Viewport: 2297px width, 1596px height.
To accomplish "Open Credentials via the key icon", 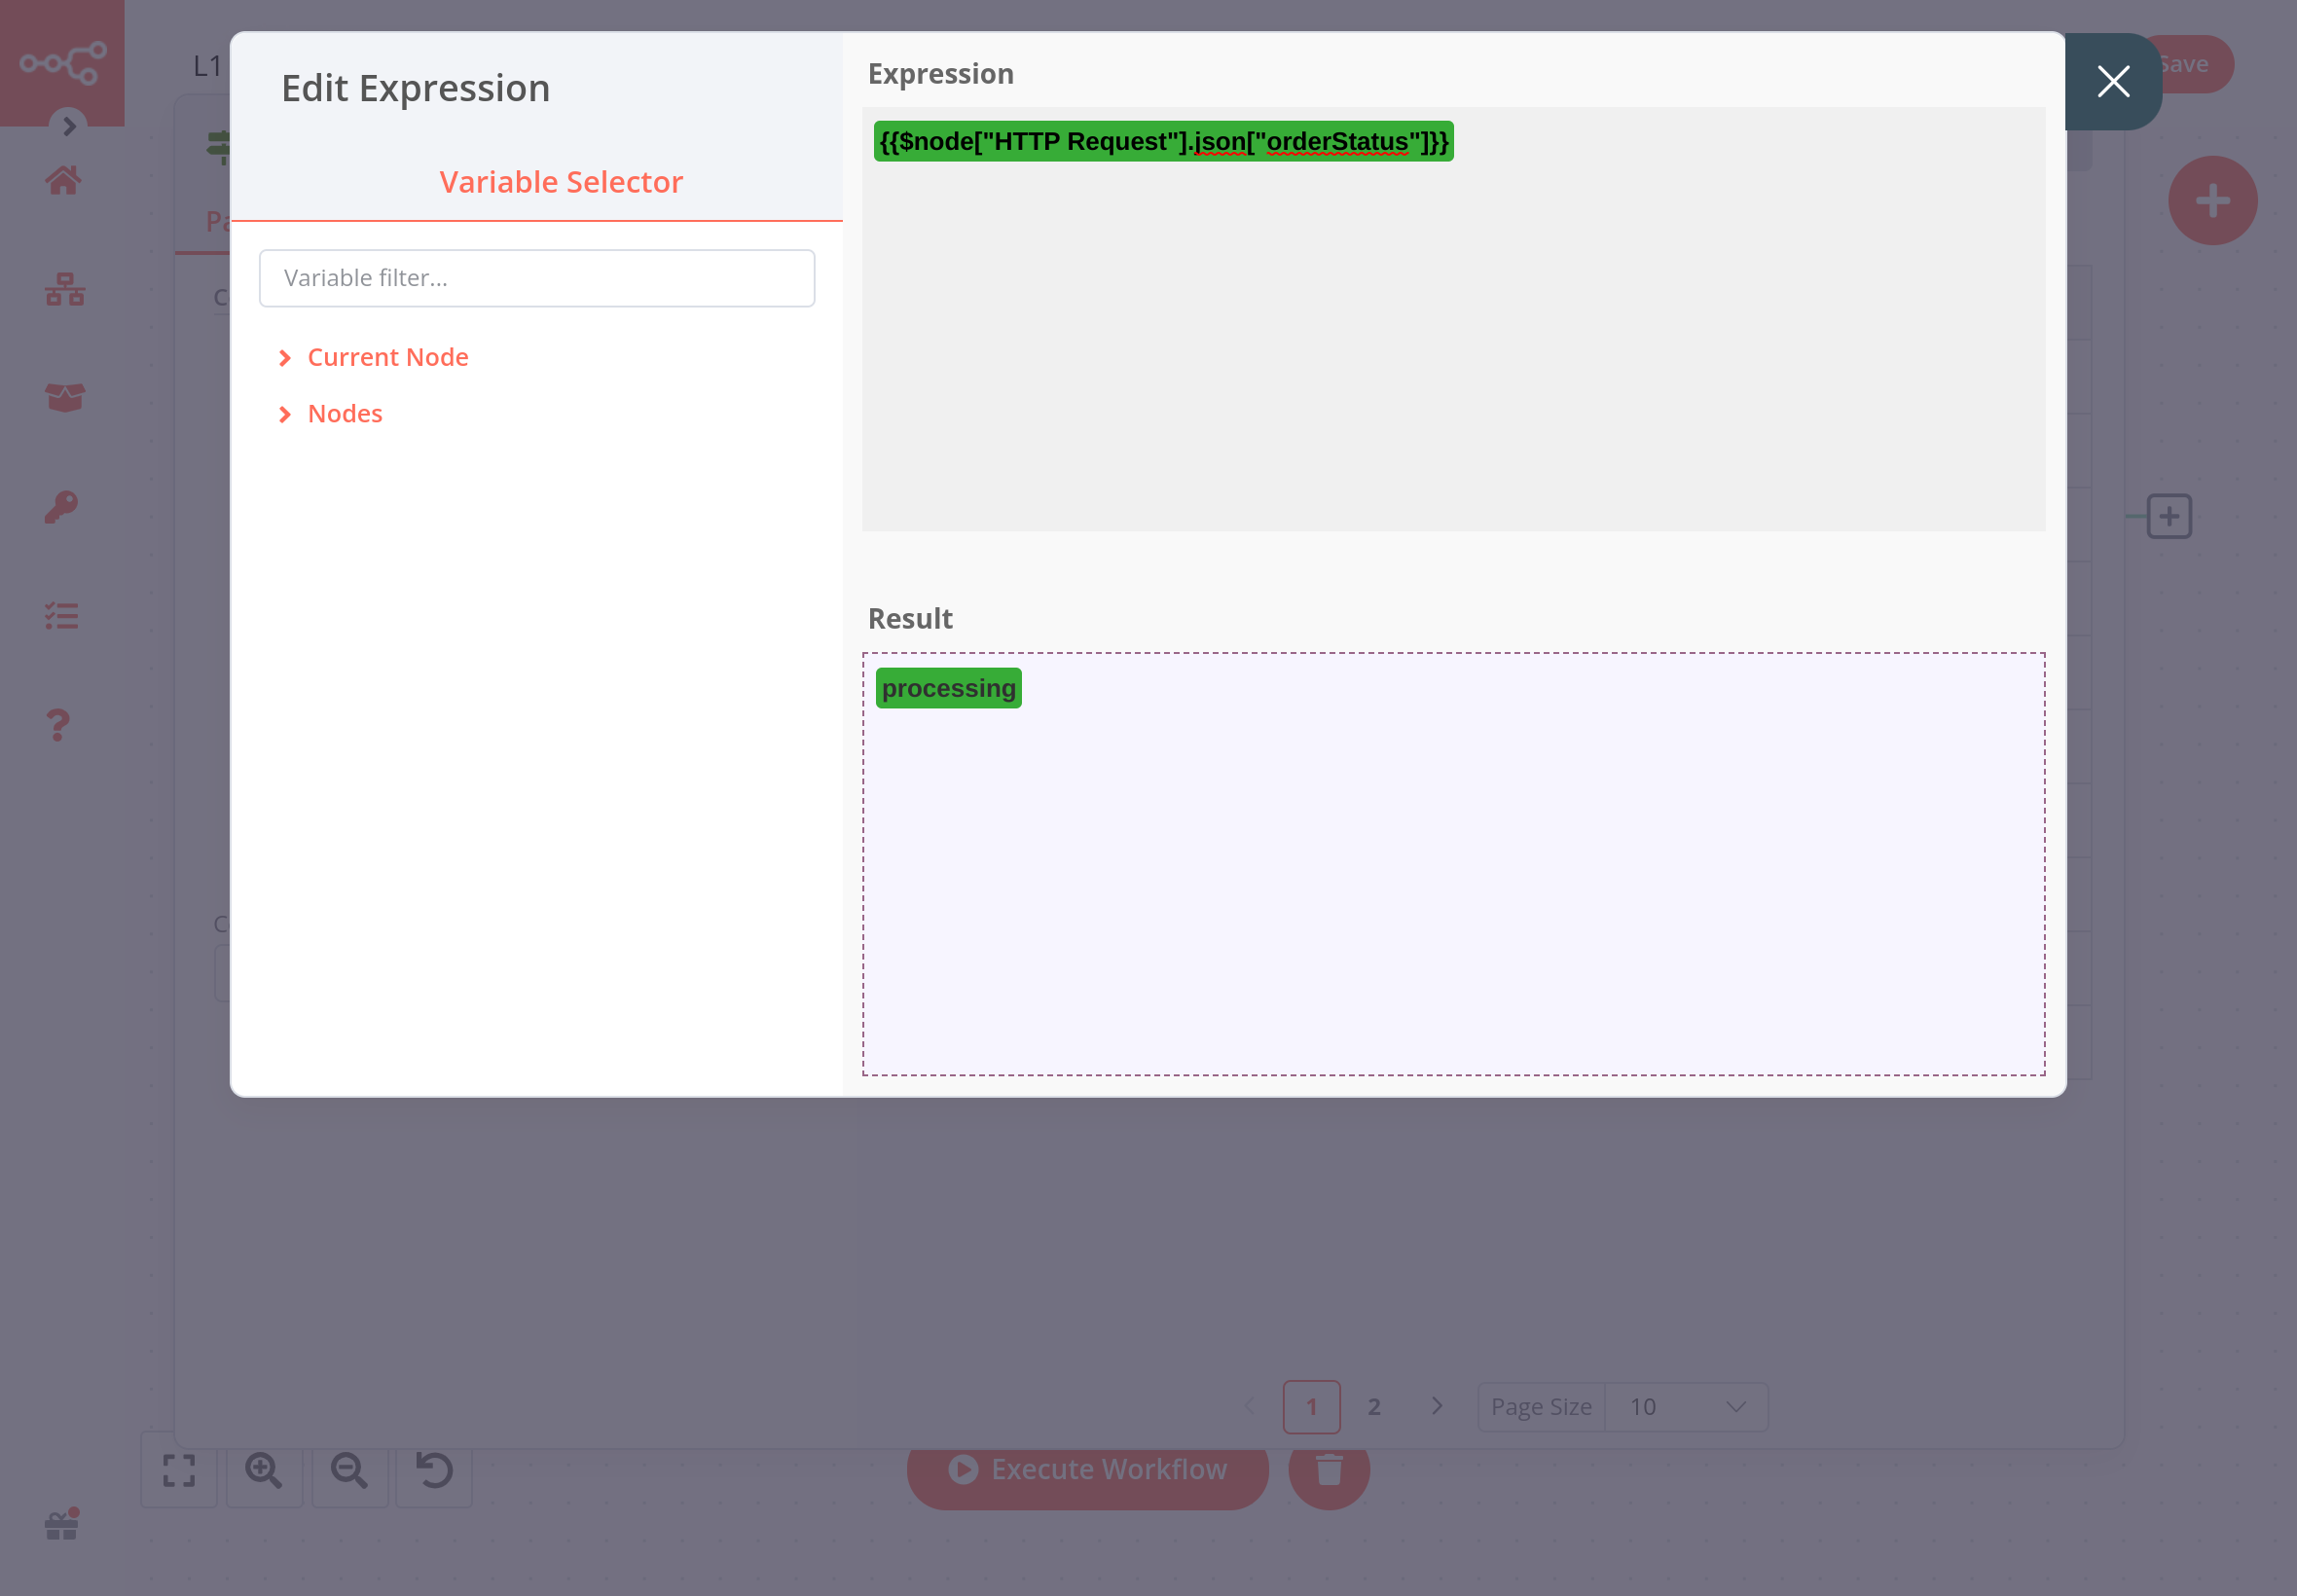I will pyautogui.click(x=63, y=505).
